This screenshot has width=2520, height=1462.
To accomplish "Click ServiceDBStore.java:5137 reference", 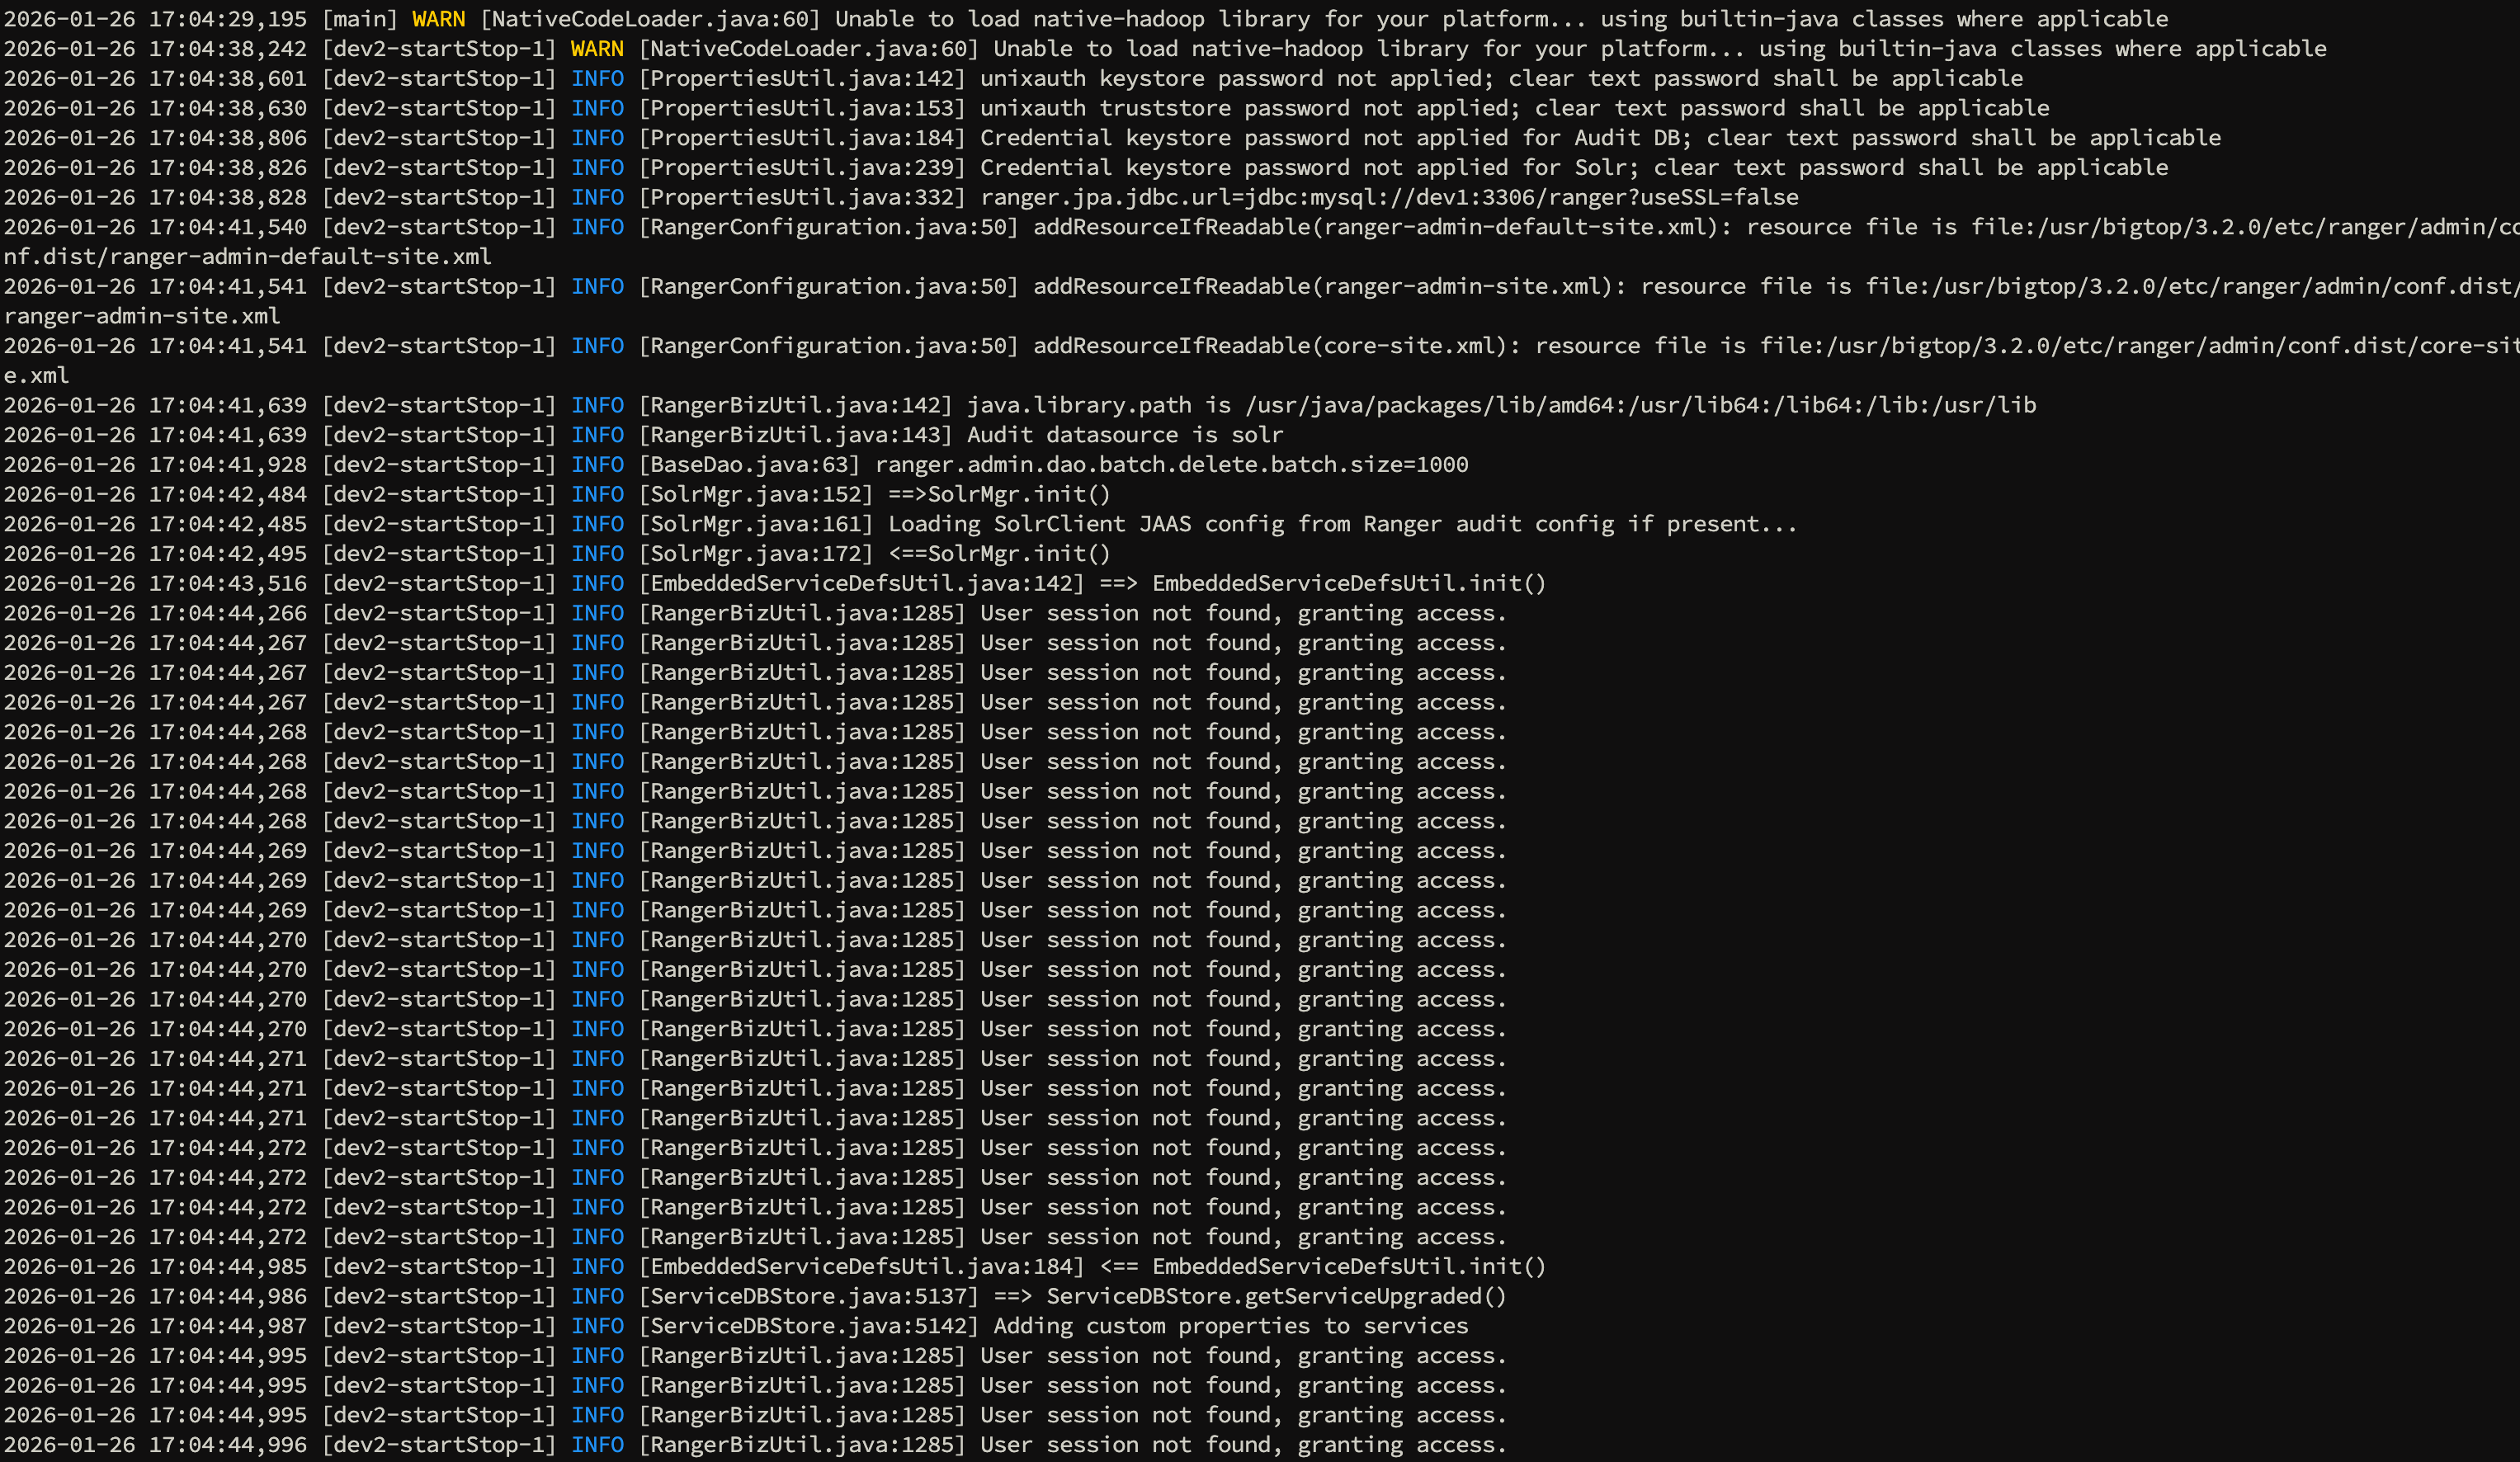I will click(x=808, y=1296).
